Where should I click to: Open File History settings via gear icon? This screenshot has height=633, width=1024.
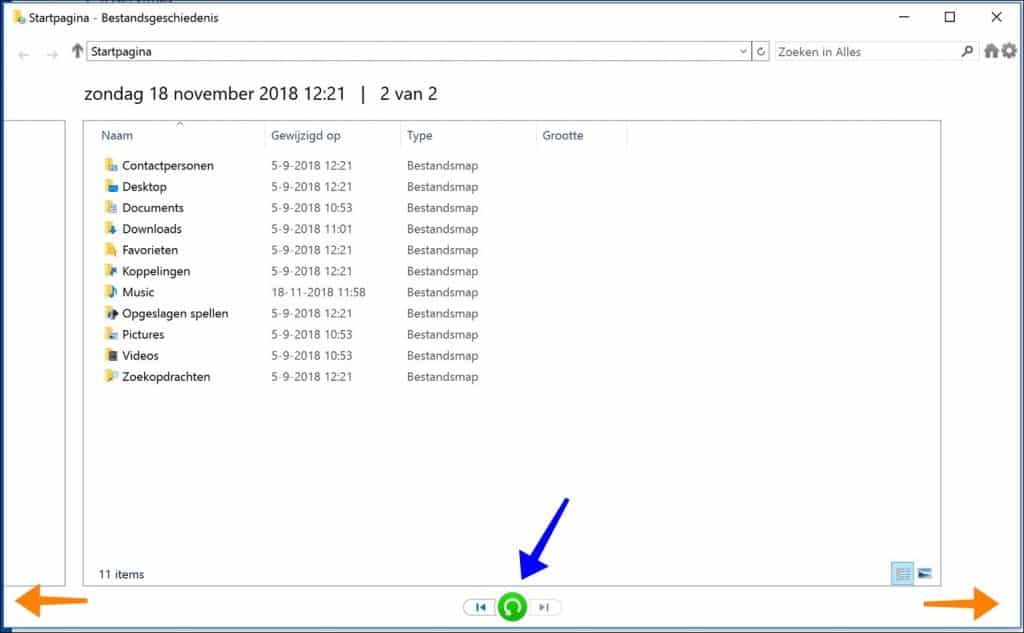pyautogui.click(x=1008, y=51)
